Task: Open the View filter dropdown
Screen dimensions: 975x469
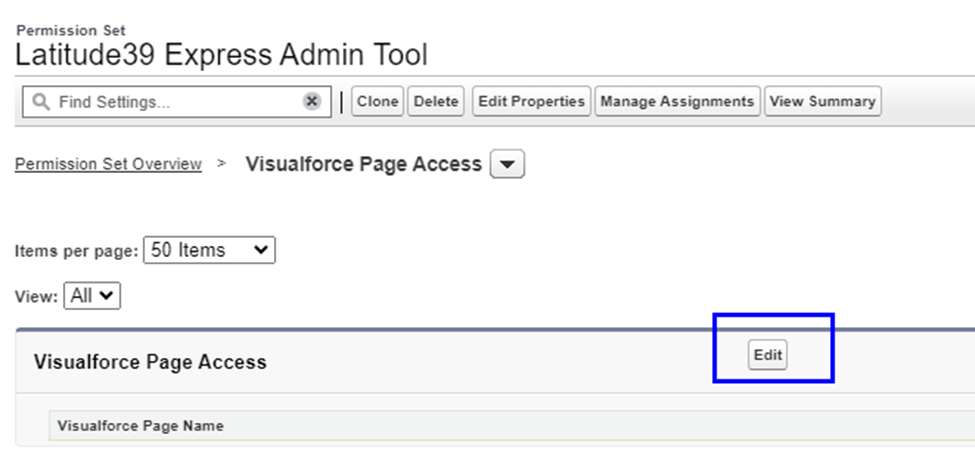Action: (92, 296)
